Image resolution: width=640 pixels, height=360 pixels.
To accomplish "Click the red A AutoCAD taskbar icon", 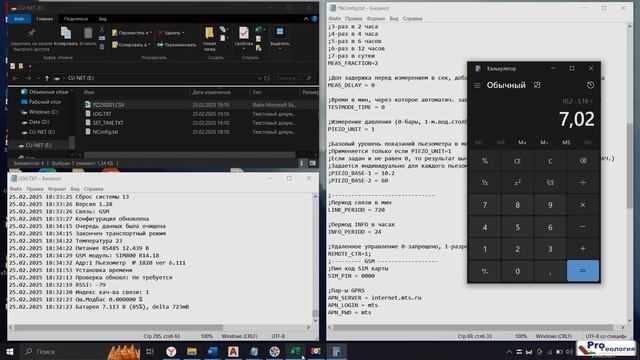I will click(233, 351).
